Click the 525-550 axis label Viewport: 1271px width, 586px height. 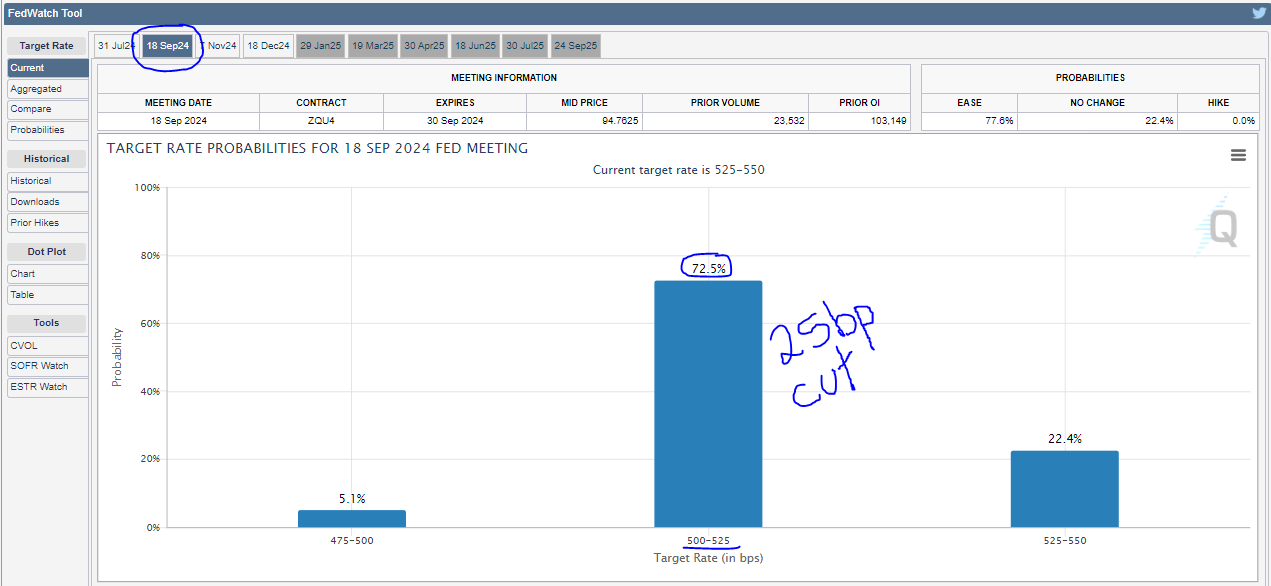[1065, 540]
